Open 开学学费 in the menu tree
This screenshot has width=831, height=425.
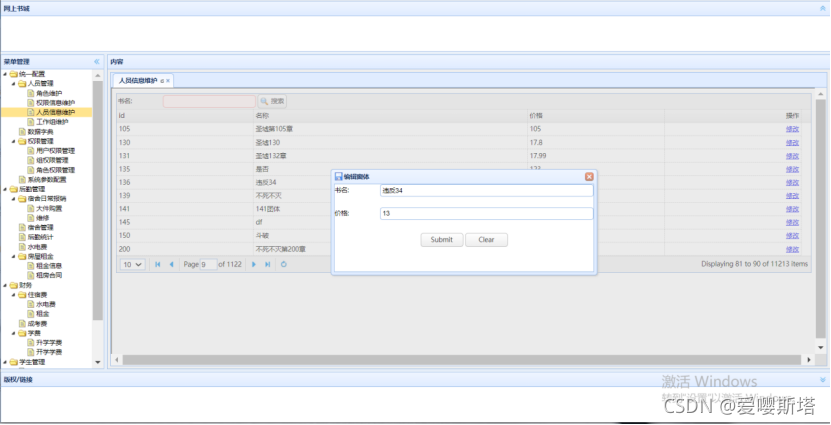[49, 352]
